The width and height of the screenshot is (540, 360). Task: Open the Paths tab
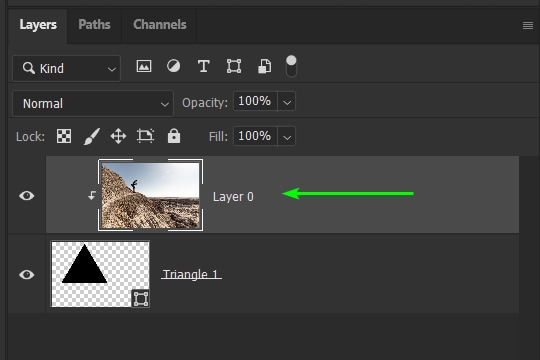94,25
